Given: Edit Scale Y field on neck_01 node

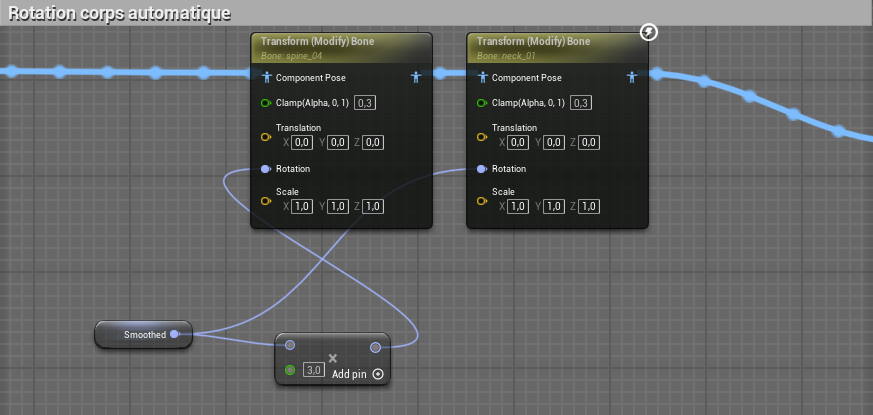Looking at the screenshot, I should click(554, 207).
